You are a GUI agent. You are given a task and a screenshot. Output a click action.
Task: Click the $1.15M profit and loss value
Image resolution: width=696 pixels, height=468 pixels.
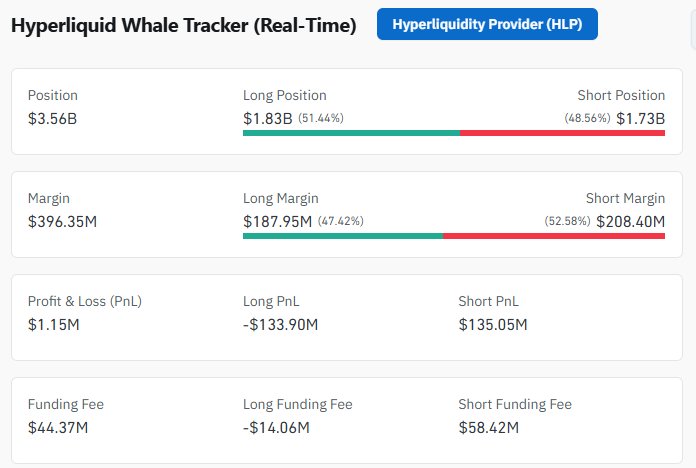[x=56, y=324]
